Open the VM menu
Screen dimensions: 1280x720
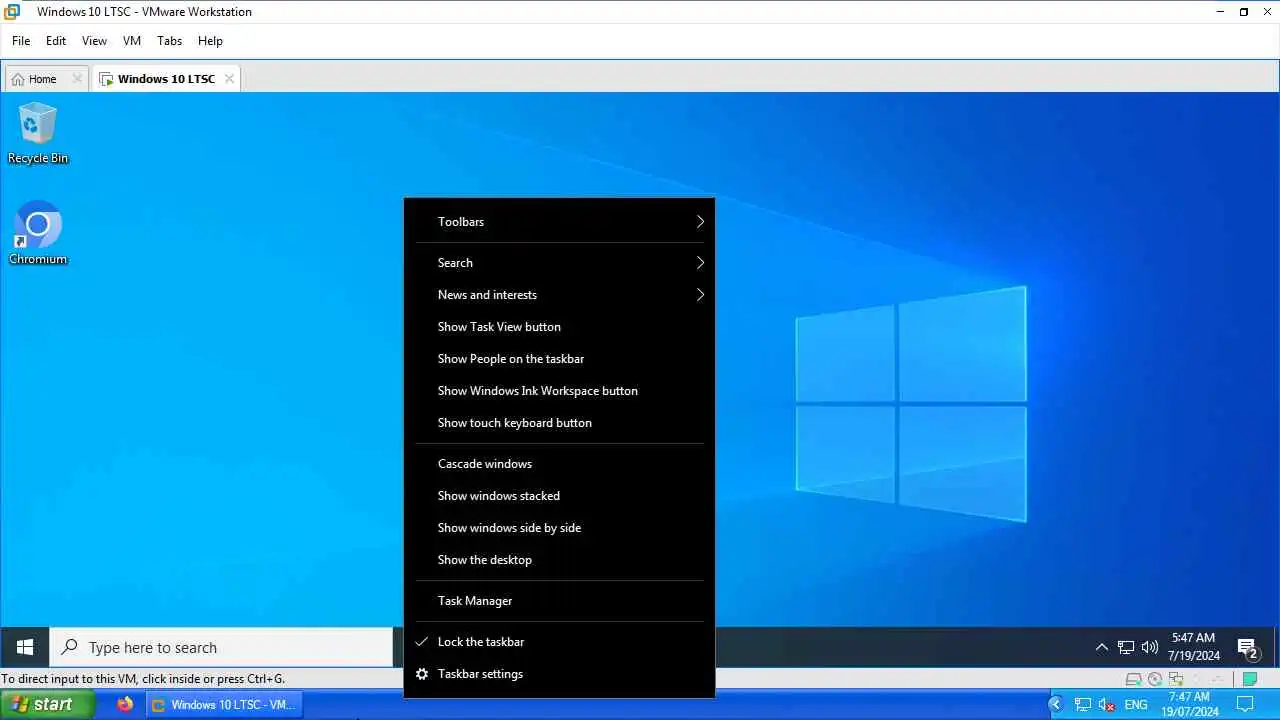pyautogui.click(x=132, y=41)
